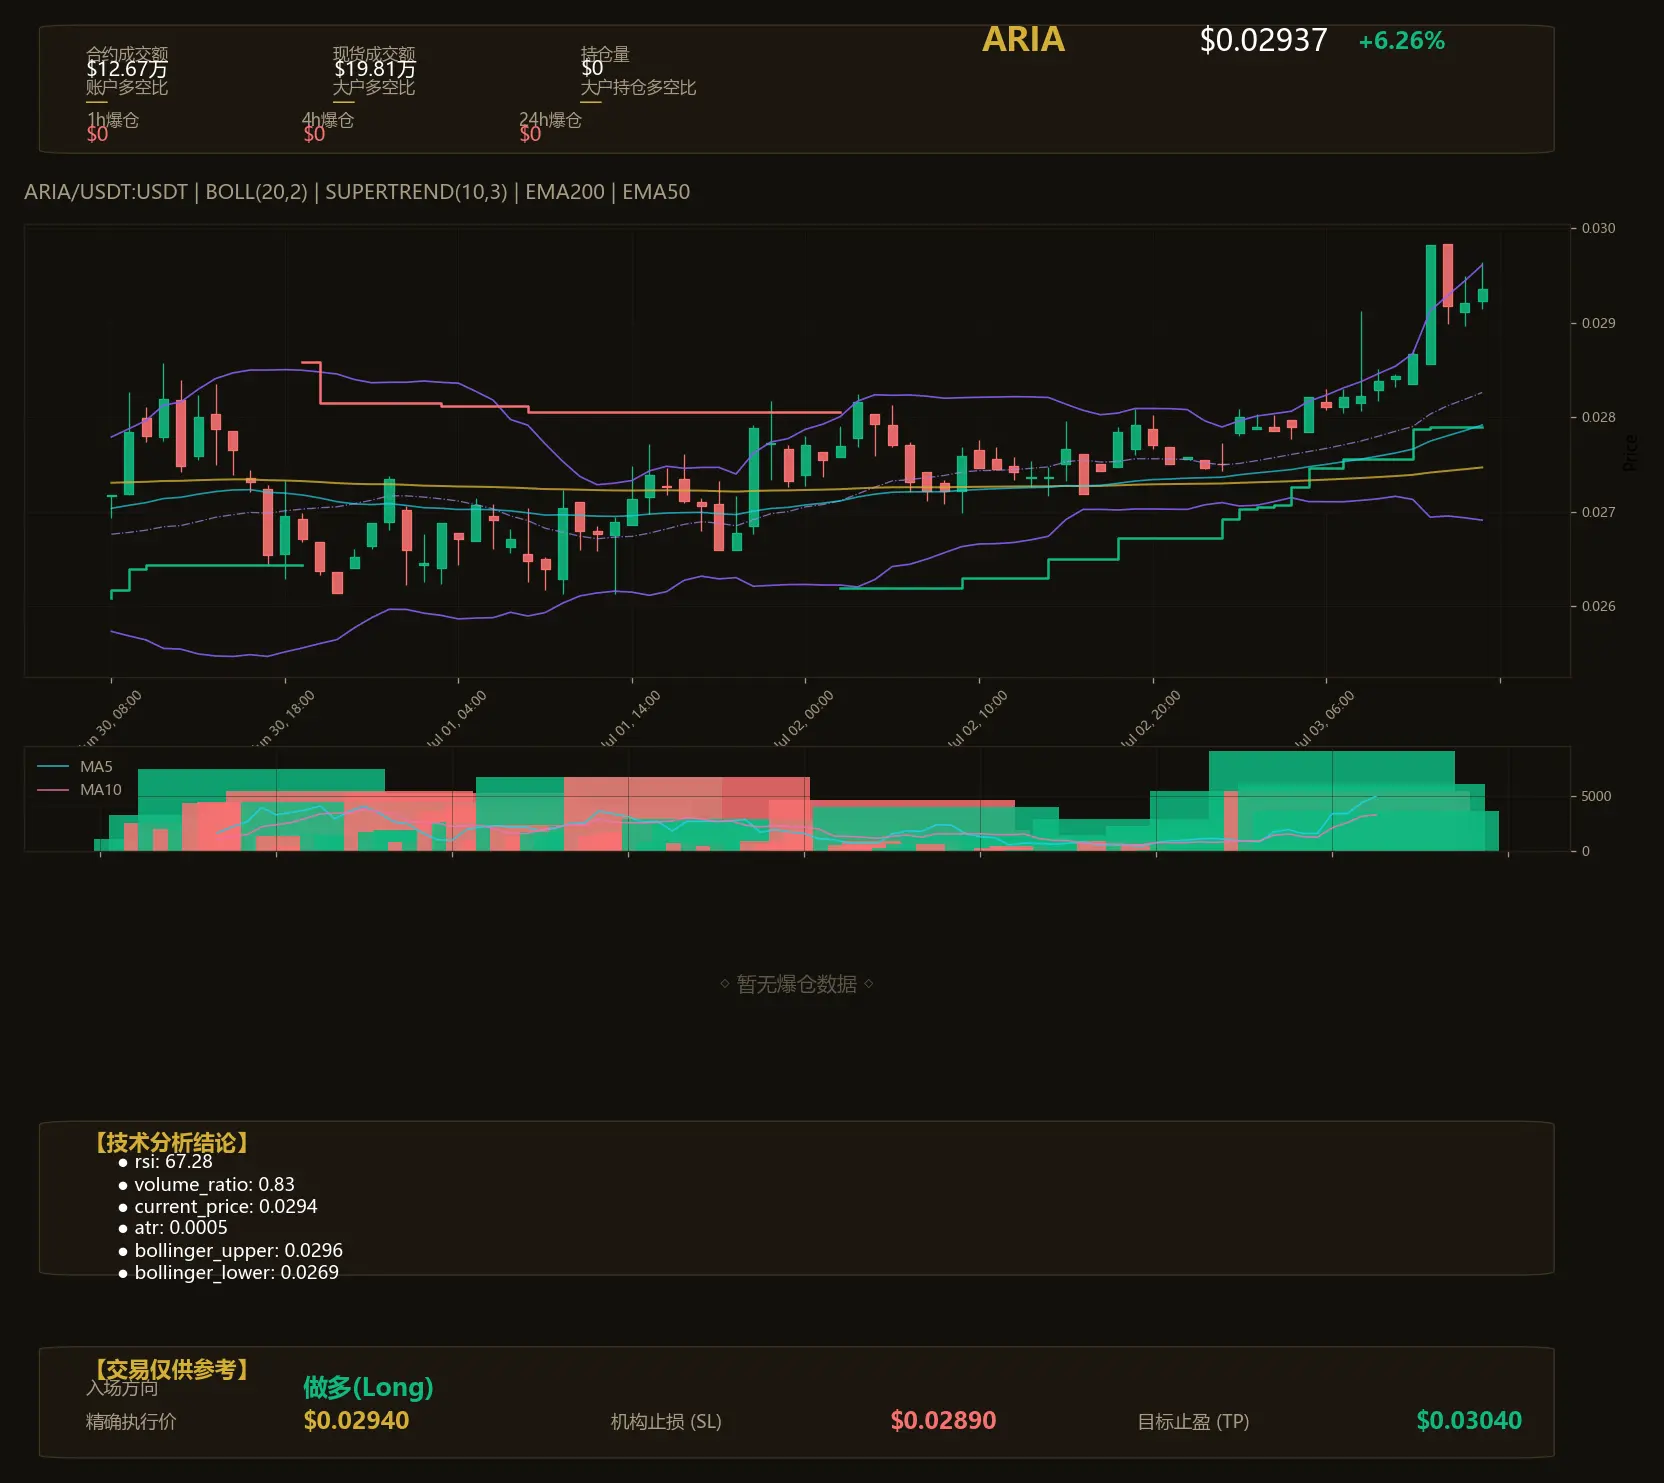
Task: Select the current price $0.02937
Action: pos(1263,40)
